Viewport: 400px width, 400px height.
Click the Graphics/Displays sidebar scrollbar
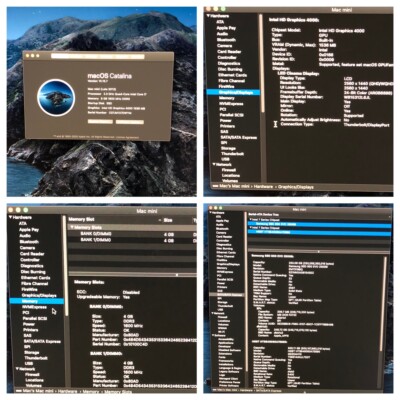[262, 63]
